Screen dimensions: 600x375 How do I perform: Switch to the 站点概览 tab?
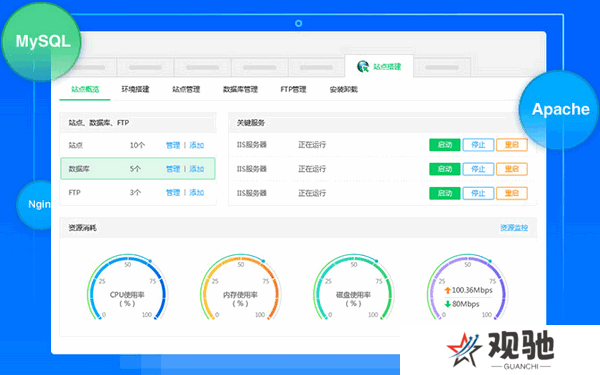tap(85, 90)
